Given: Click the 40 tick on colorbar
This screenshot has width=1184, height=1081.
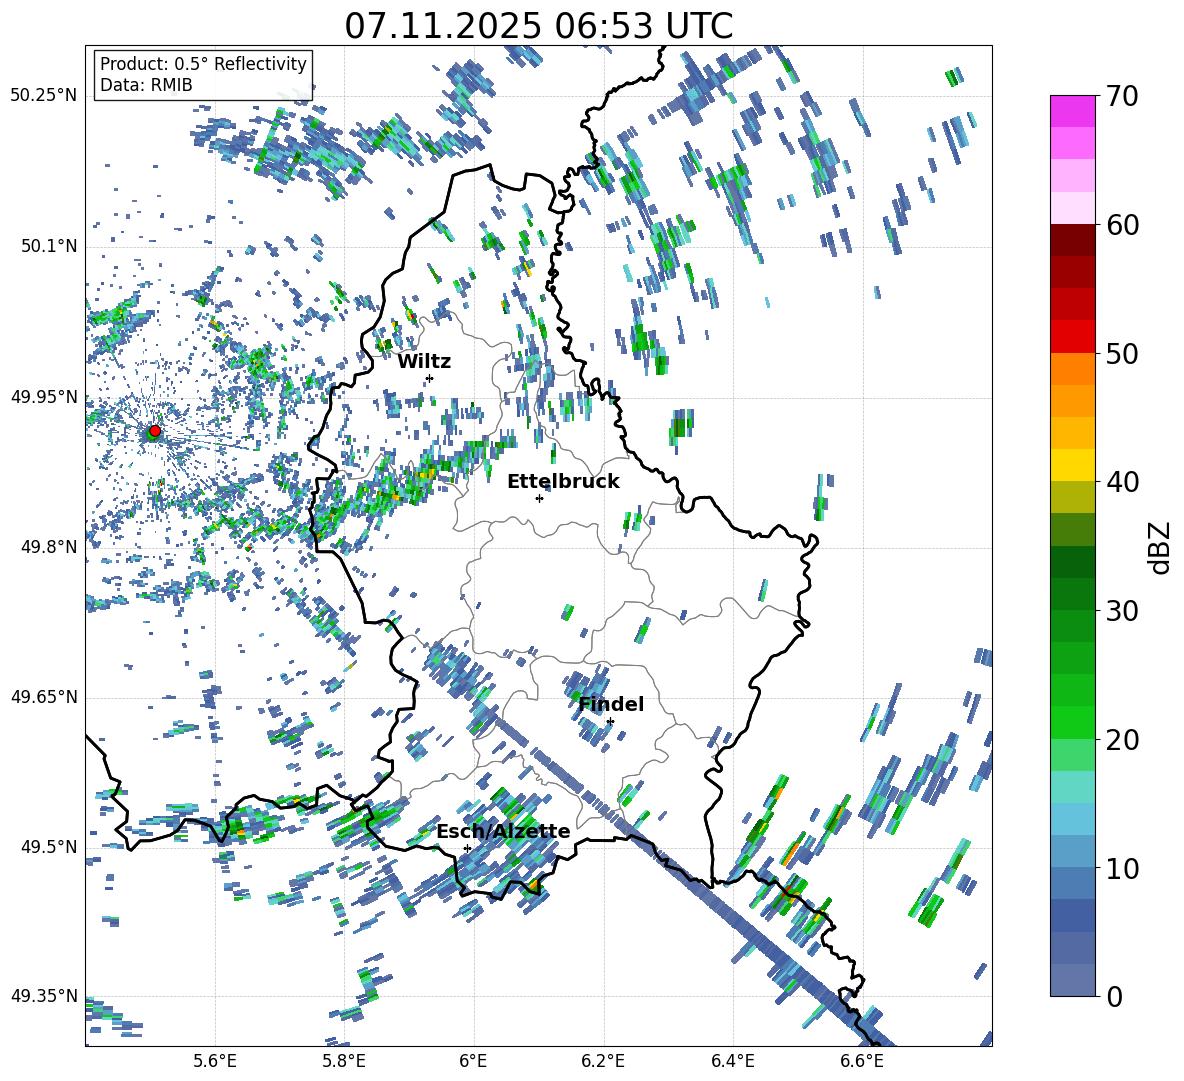Looking at the screenshot, I should 1122,482.
